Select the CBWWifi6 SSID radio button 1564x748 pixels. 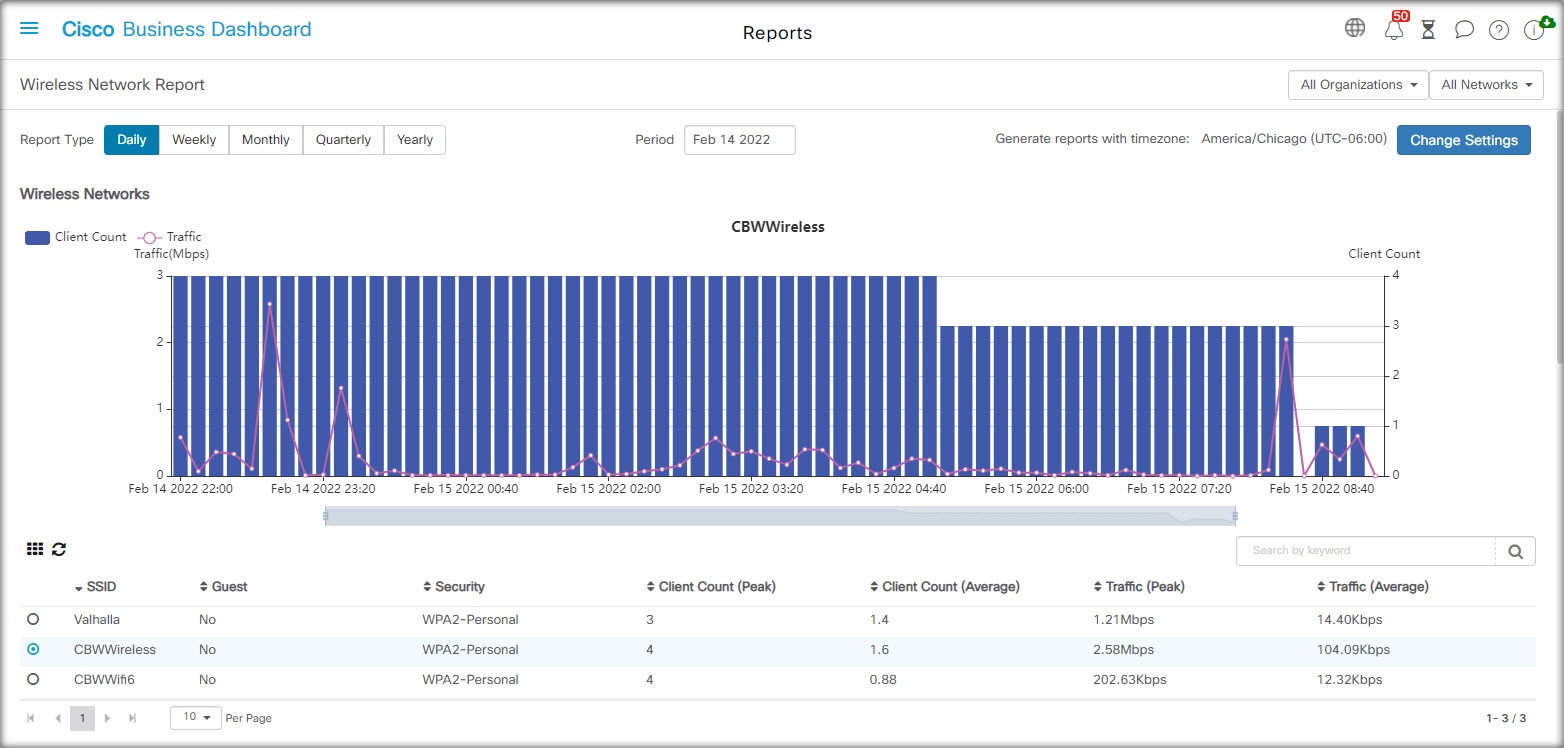33,679
